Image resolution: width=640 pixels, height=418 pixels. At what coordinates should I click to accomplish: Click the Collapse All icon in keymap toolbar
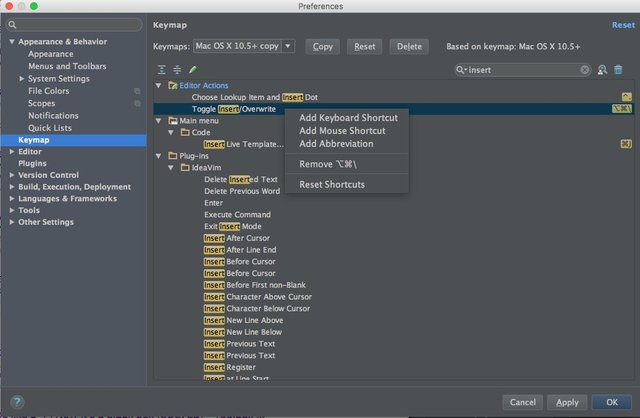[x=177, y=70]
